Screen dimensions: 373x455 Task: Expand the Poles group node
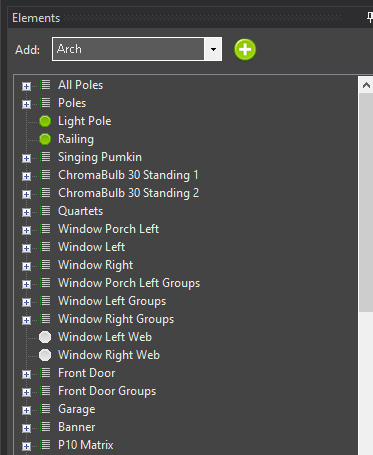(26, 104)
